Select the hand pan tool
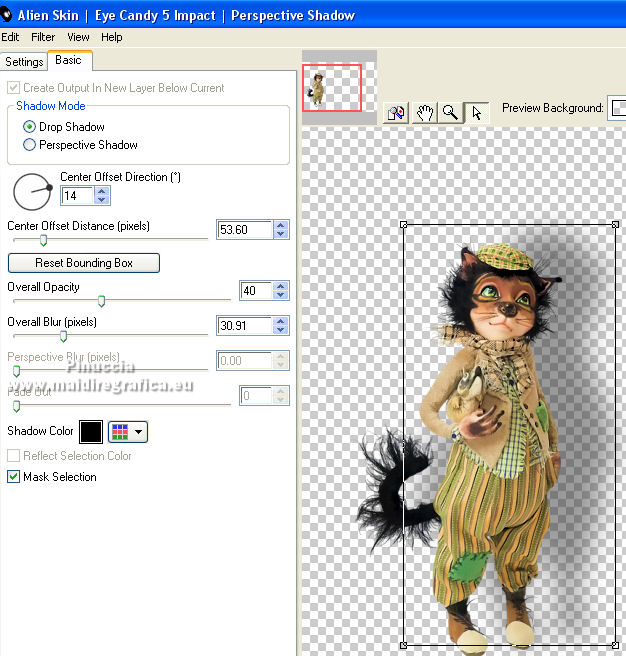The image size is (626, 656). [x=425, y=113]
